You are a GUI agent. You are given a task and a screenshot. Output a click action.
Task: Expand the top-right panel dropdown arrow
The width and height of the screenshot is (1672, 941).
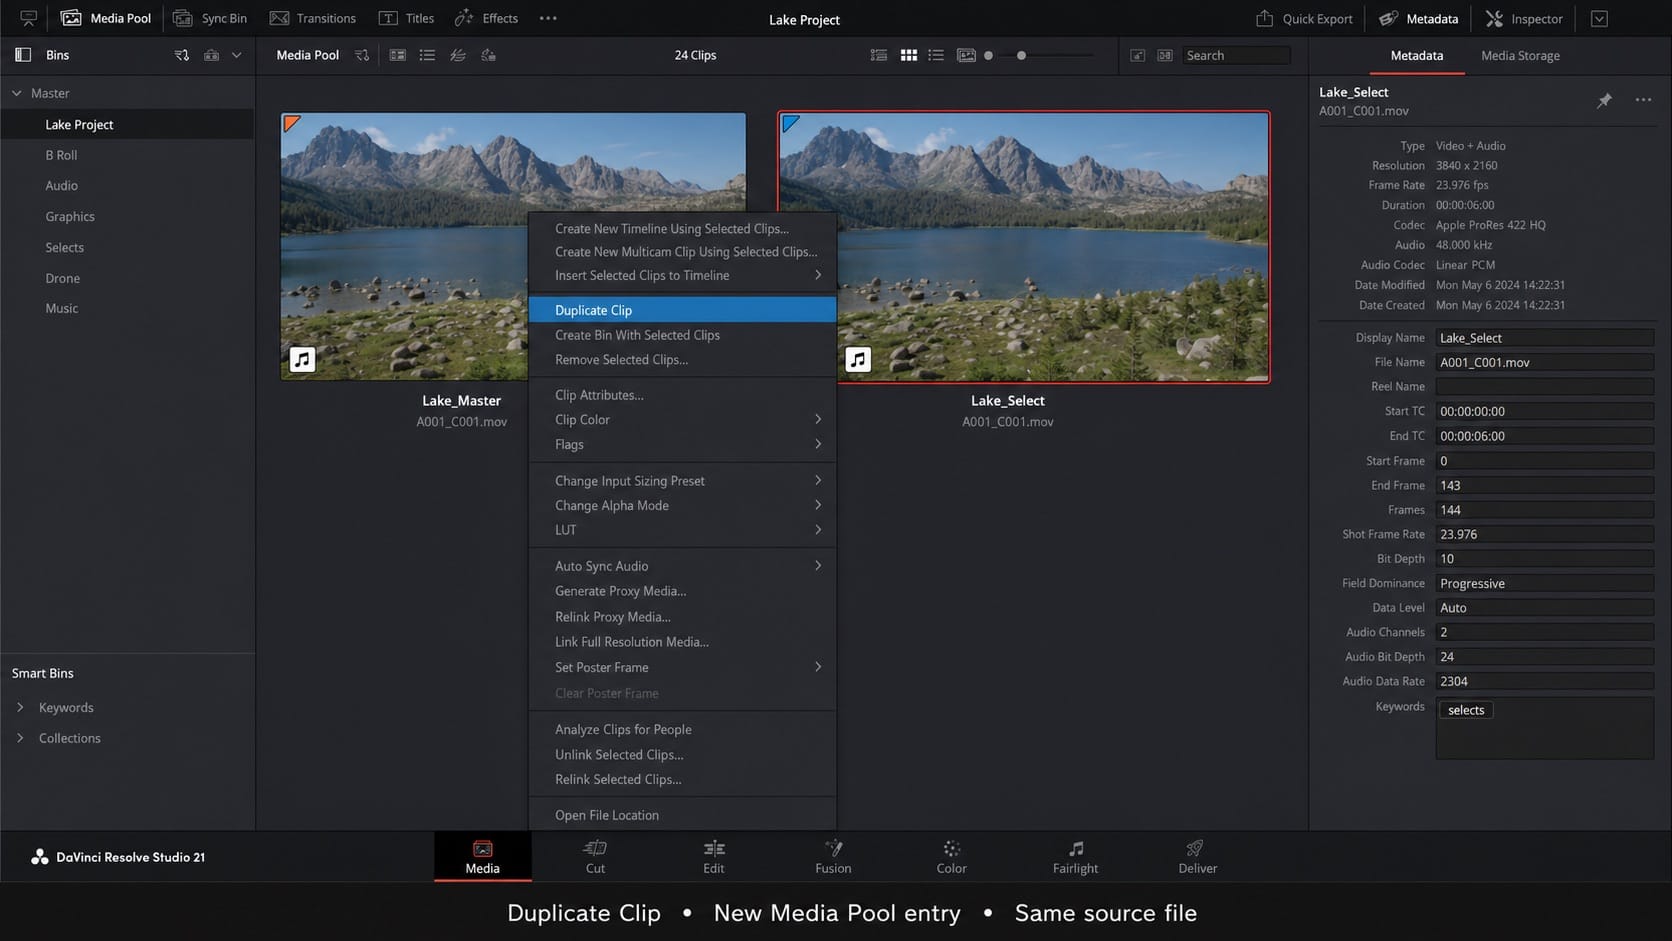1599,18
